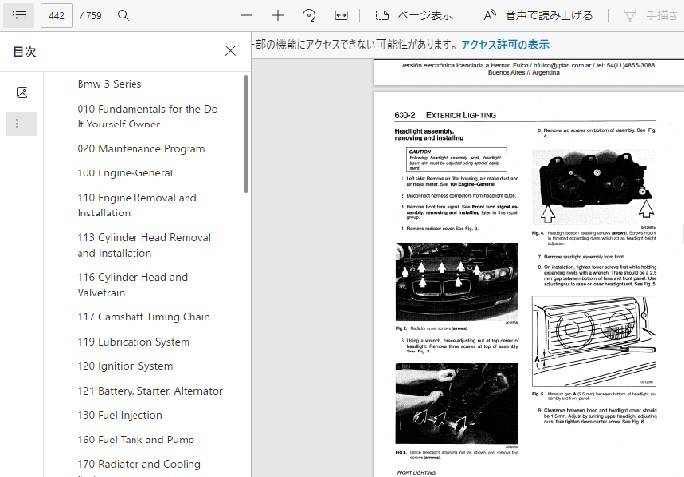The width and height of the screenshot is (684, 477).
Task: Zoom out with the minus button
Action: click(x=246, y=15)
